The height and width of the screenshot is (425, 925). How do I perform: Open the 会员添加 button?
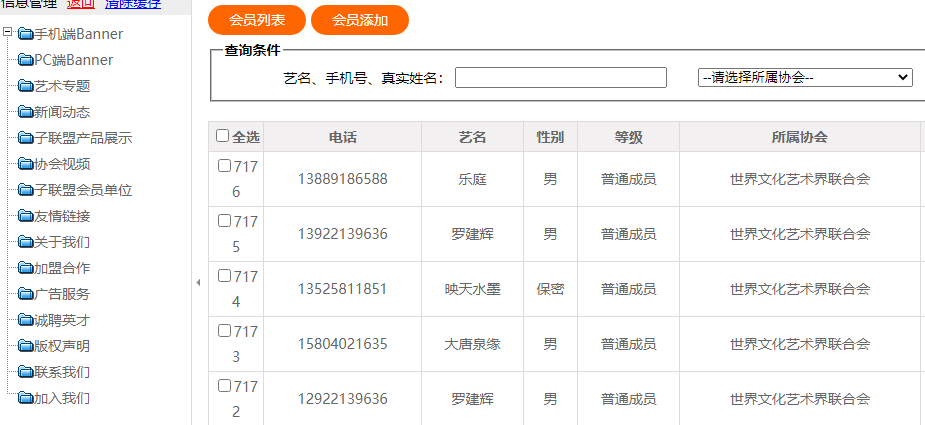tap(360, 20)
